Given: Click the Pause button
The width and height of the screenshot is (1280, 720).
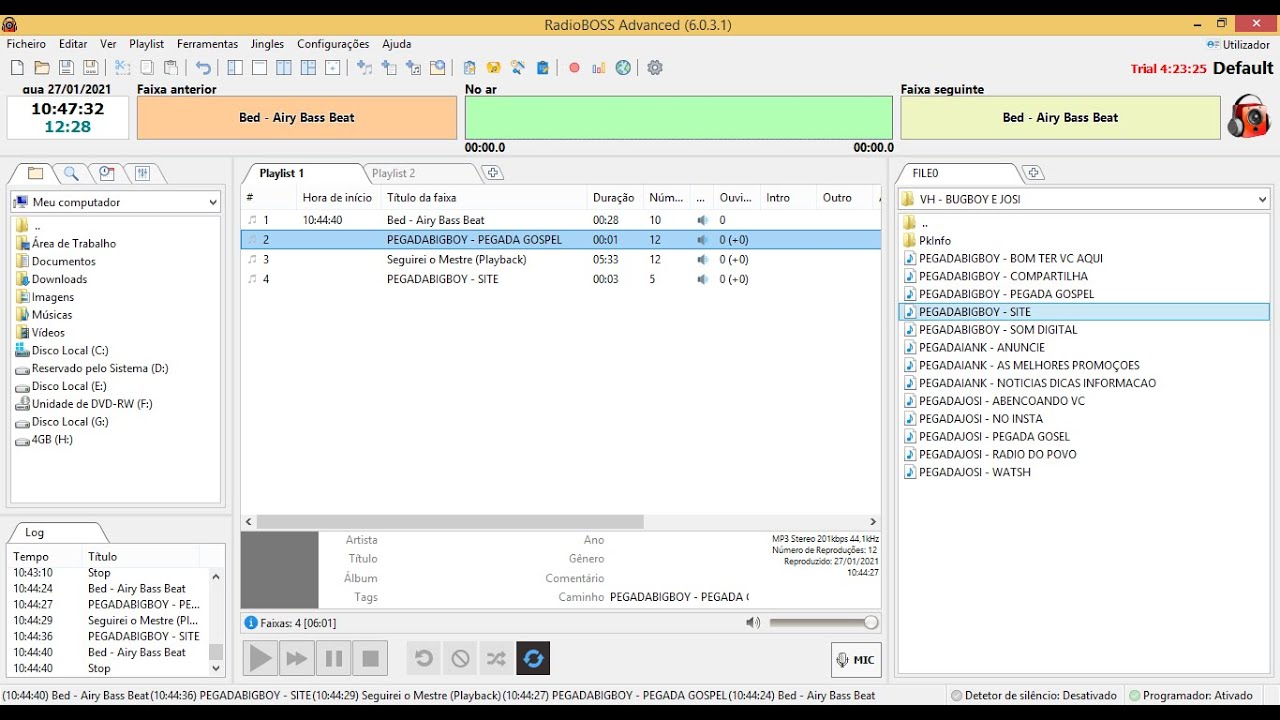Looking at the screenshot, I should click(x=334, y=658).
